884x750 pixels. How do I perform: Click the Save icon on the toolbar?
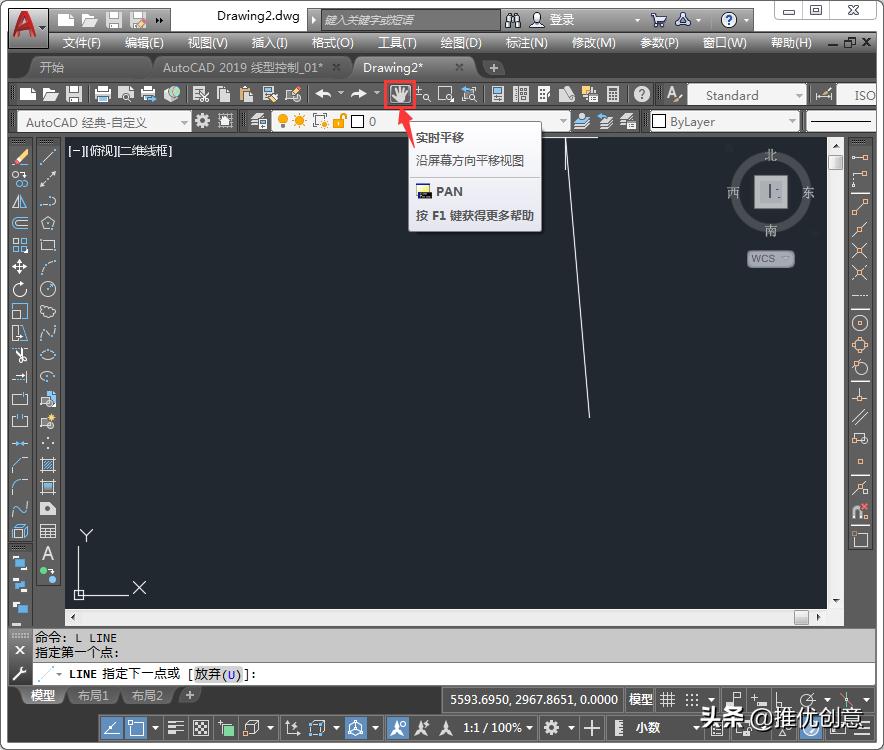click(72, 94)
